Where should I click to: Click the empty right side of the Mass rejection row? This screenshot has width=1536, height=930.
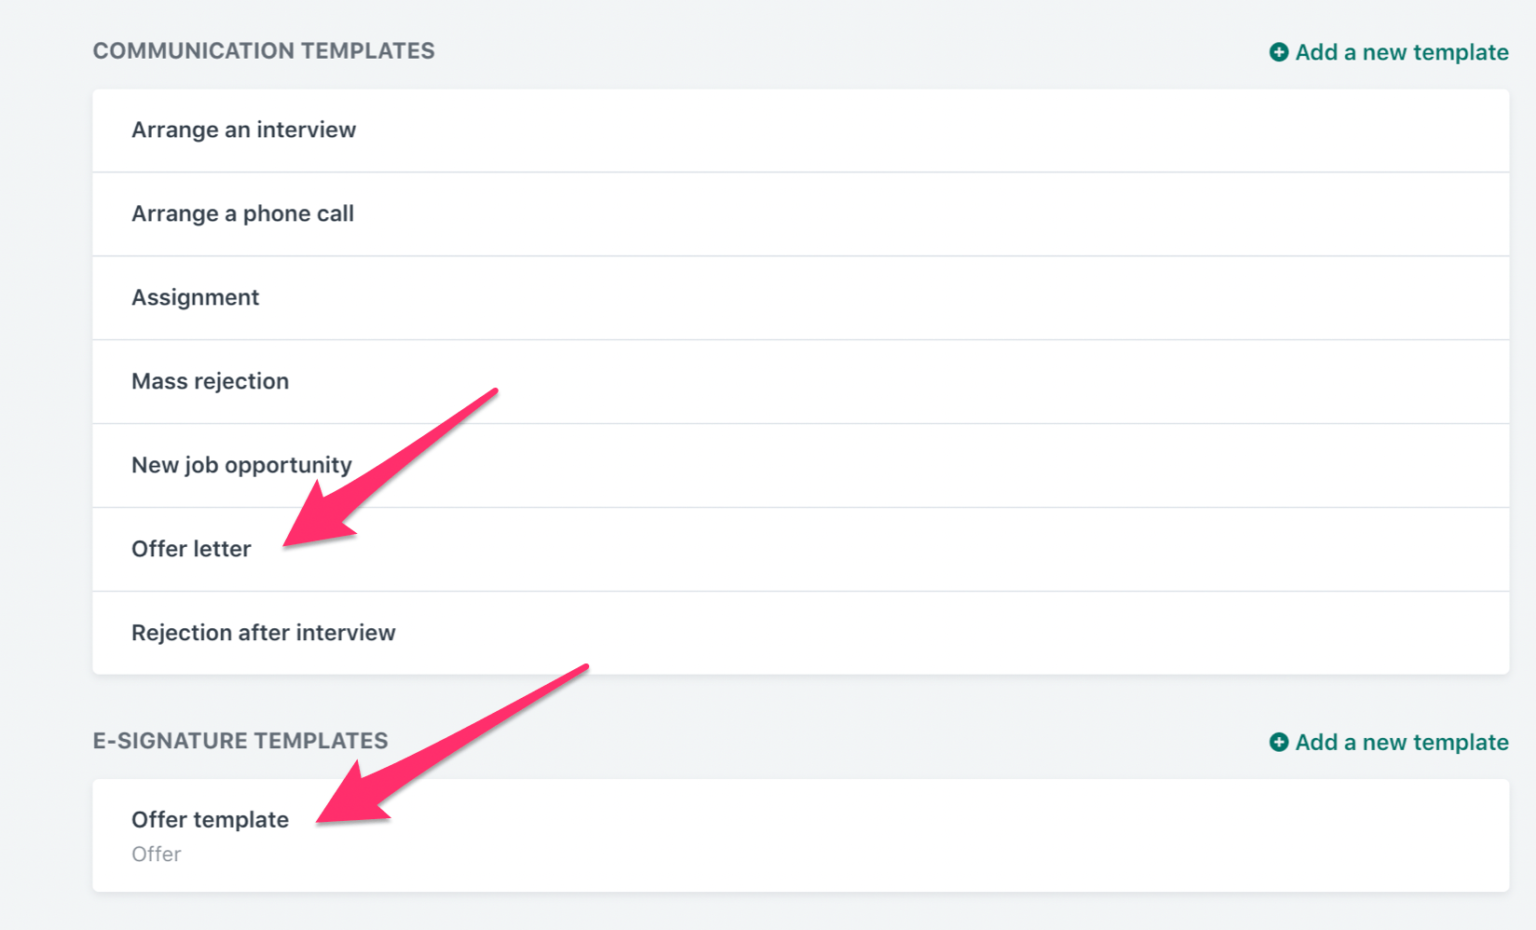click(1100, 382)
